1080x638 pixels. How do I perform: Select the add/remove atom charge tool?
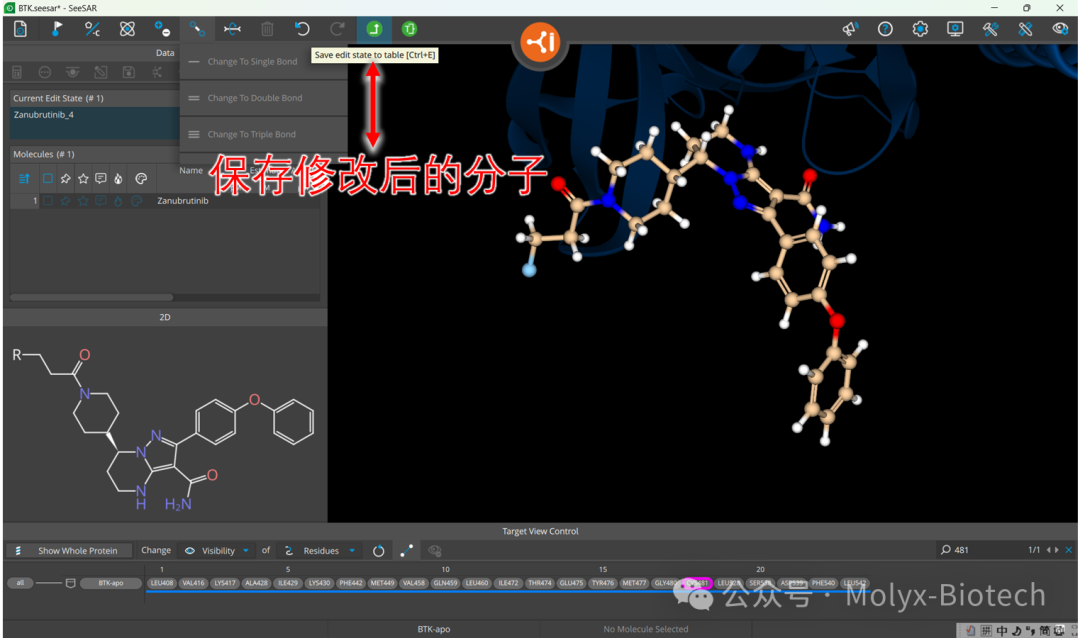coord(163,29)
